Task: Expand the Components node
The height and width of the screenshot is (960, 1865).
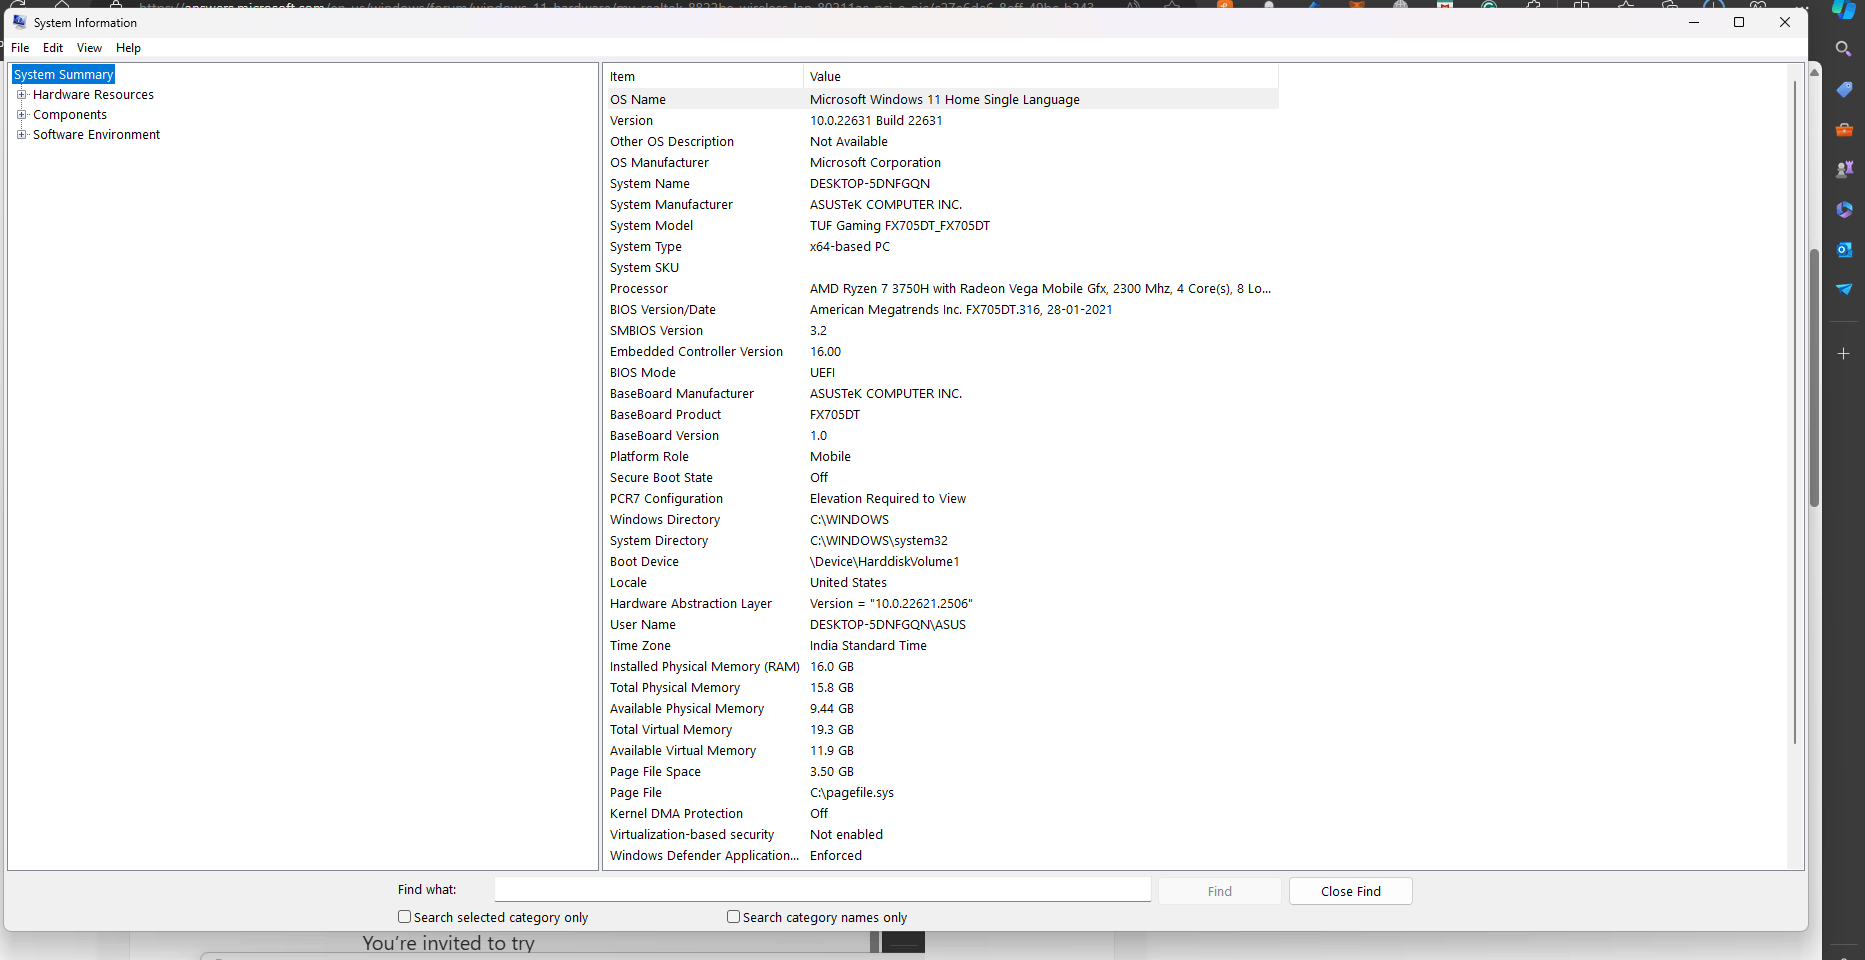Action: tap(22, 114)
